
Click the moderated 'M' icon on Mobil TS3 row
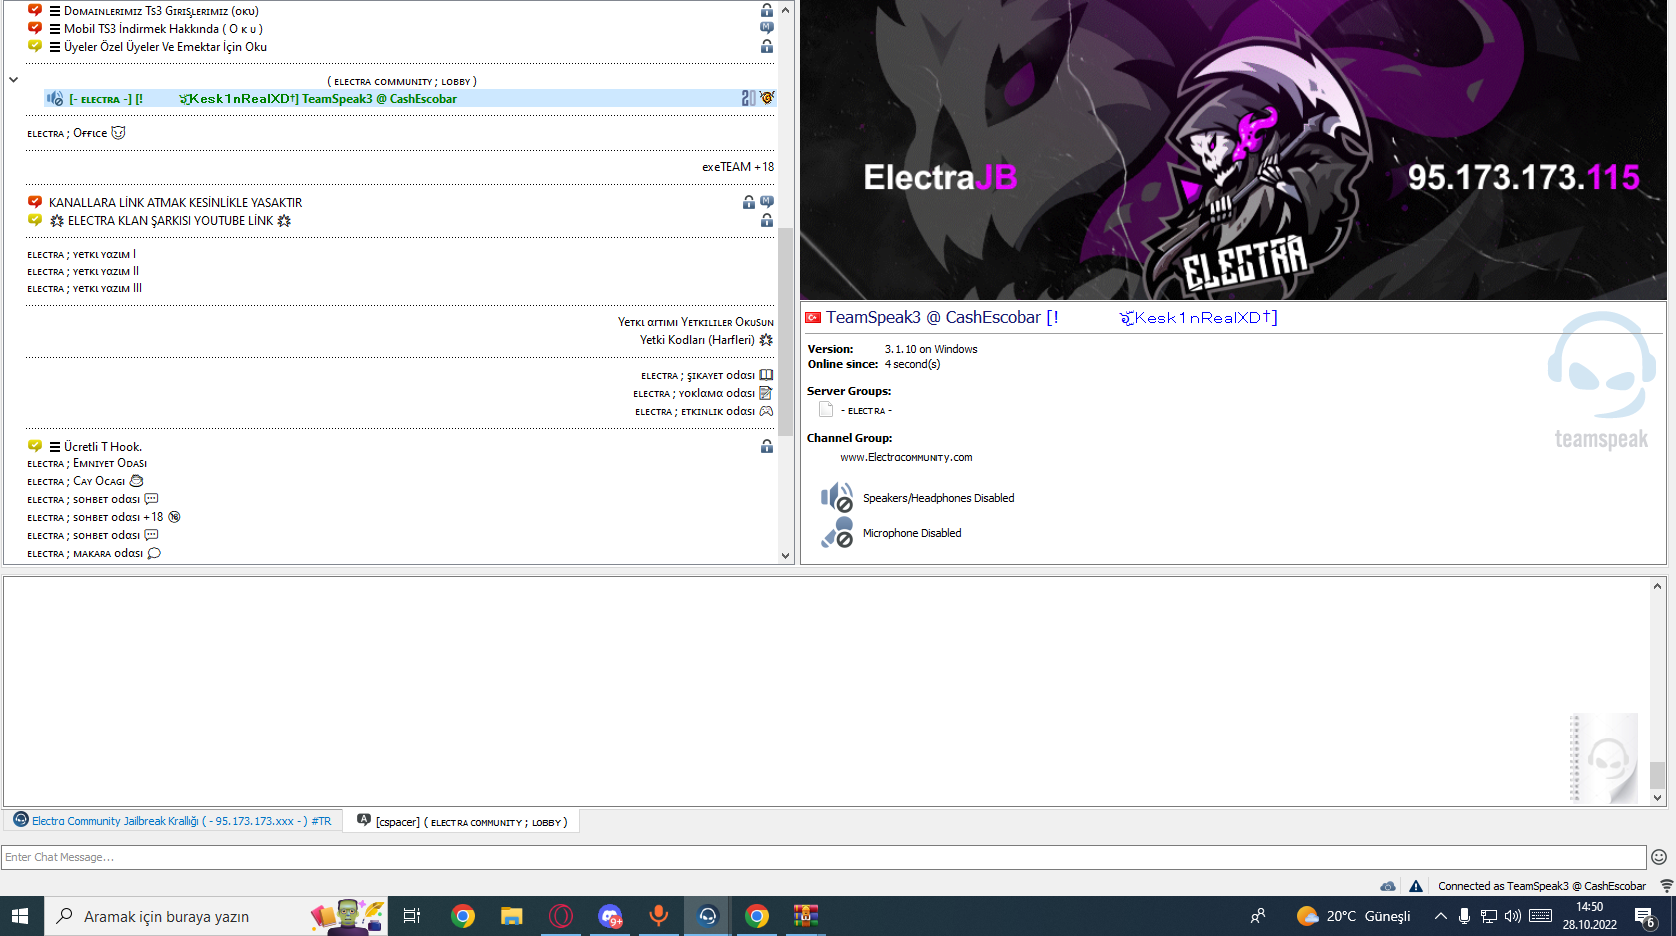click(767, 28)
